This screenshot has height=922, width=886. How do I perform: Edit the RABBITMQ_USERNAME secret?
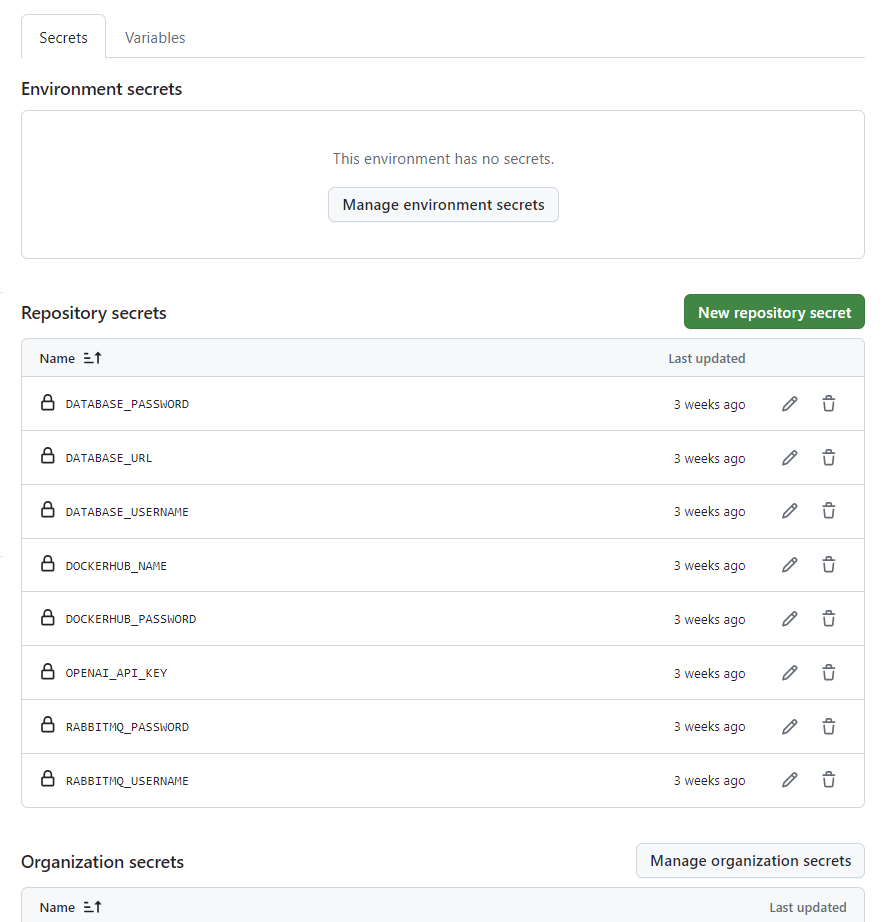(x=790, y=780)
